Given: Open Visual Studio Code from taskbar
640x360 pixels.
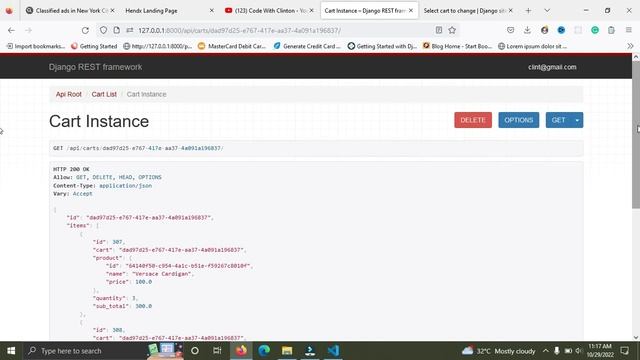Looking at the screenshot, I should point(333,351).
